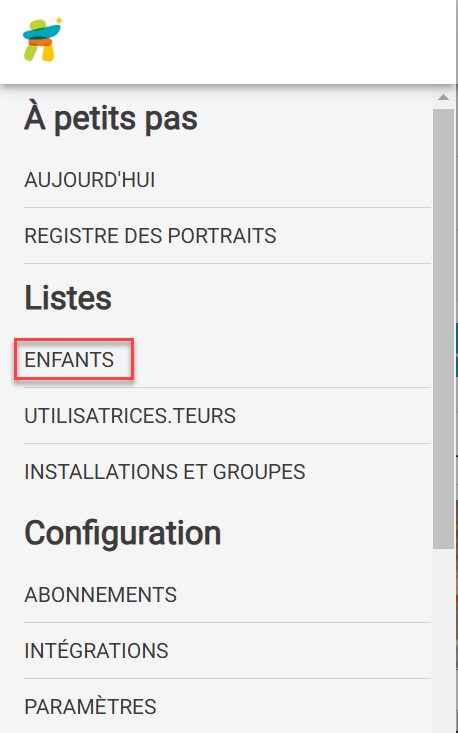This screenshot has width=458, height=733.
Task: Open INSTALLATIONS ET GROUPES
Action: tap(165, 472)
